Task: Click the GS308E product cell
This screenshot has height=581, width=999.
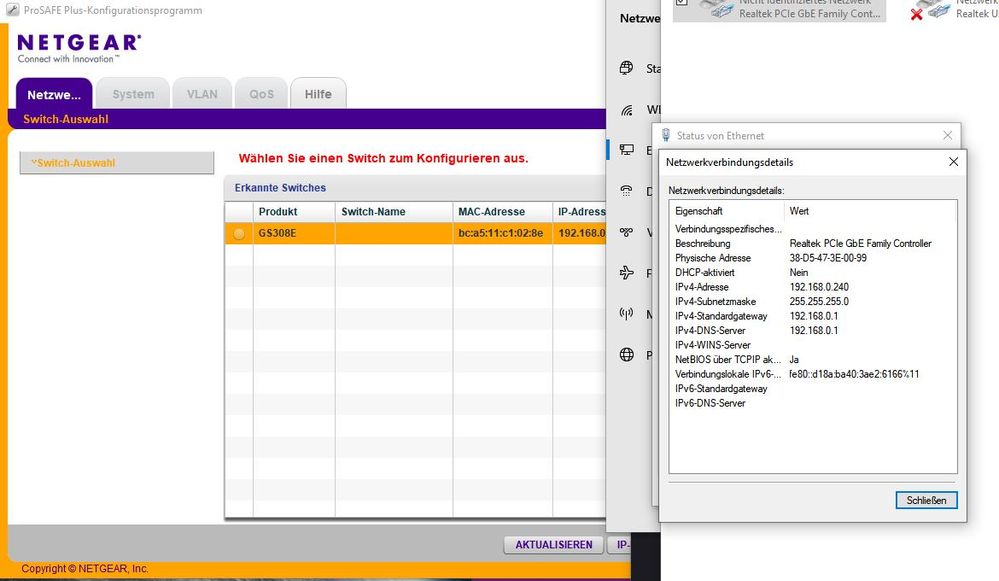Action: click(x=294, y=233)
